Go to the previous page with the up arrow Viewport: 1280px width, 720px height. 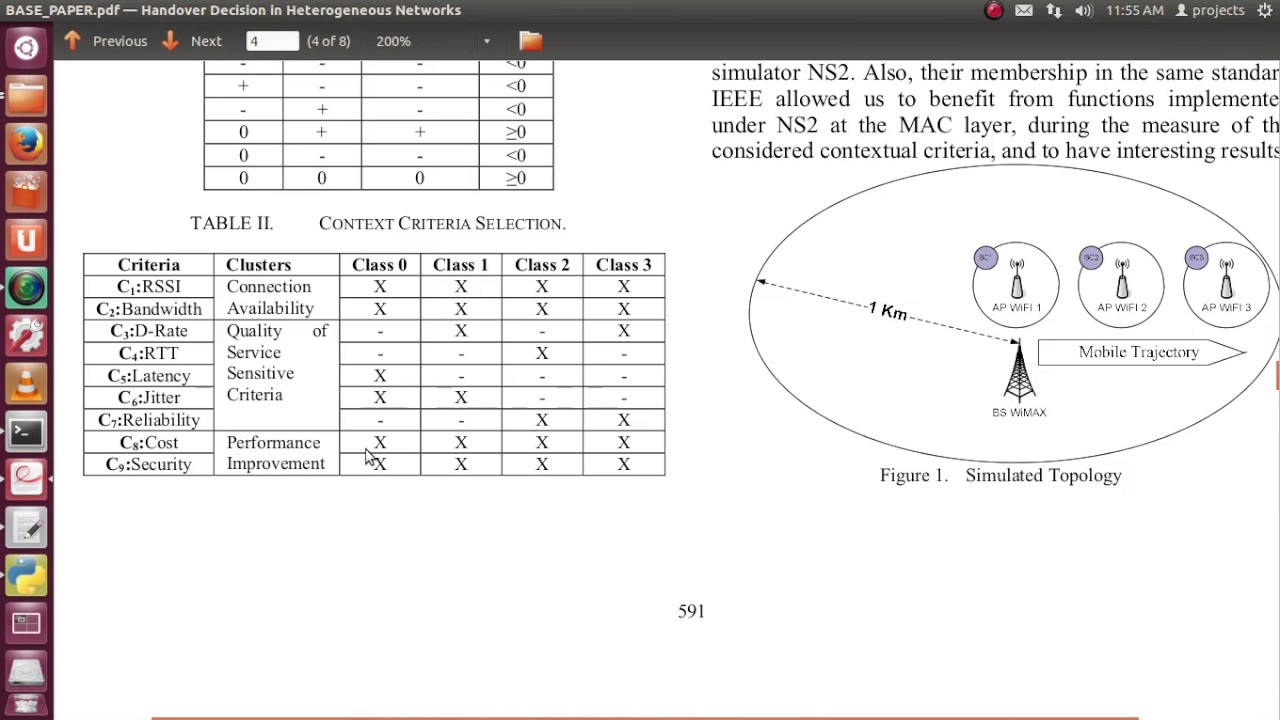click(x=72, y=41)
